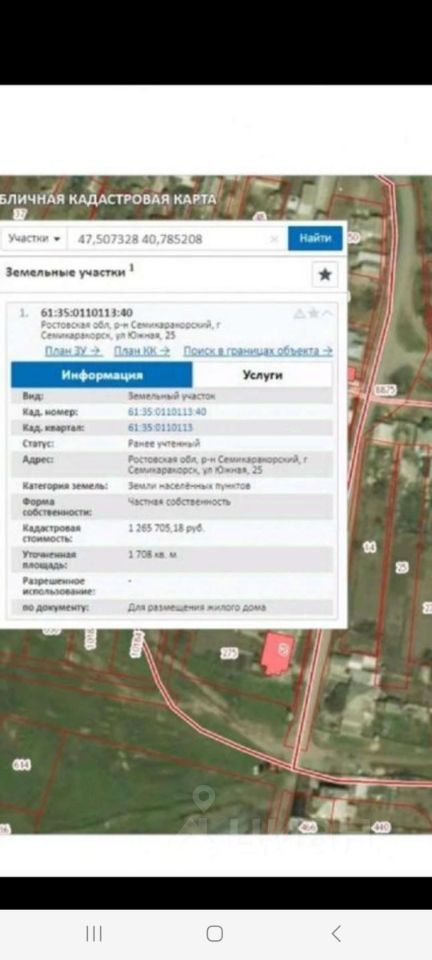This screenshot has height=960, width=432.
Task: Clear the search field with the X icon
Action: [275, 239]
